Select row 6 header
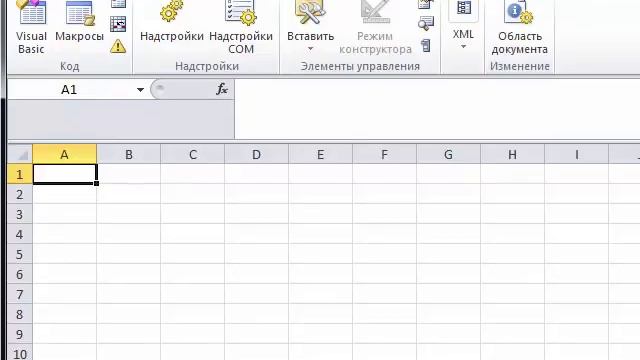Viewport: 640px width, 360px height. tap(20, 274)
